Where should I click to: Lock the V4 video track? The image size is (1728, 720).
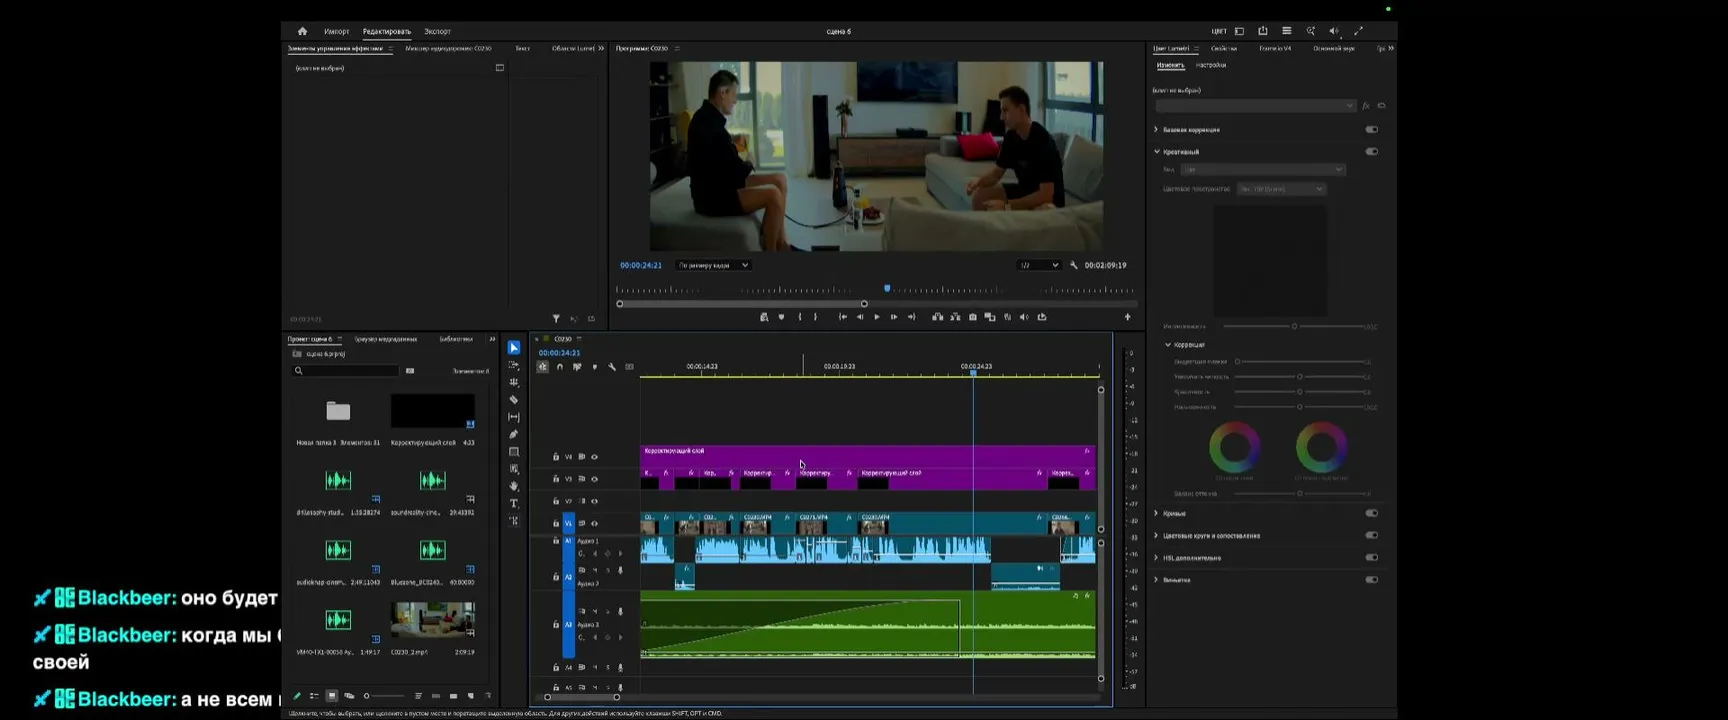coord(556,457)
